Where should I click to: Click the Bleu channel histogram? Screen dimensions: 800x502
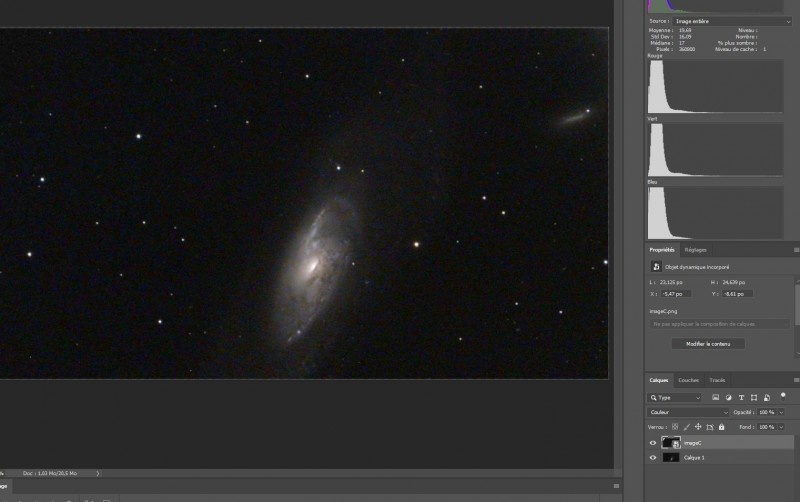click(x=715, y=213)
